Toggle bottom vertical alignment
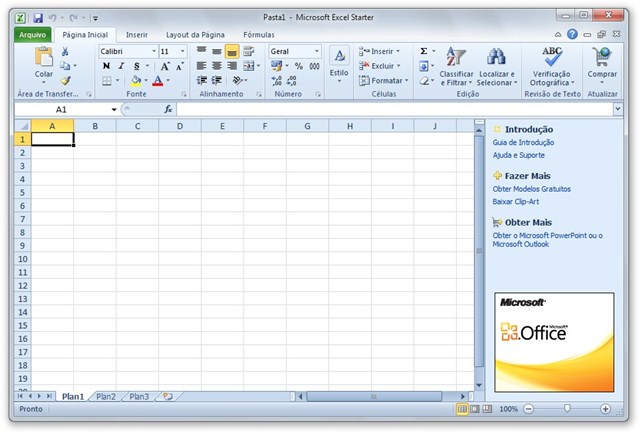The height and width of the screenshot is (434, 640). (x=232, y=51)
